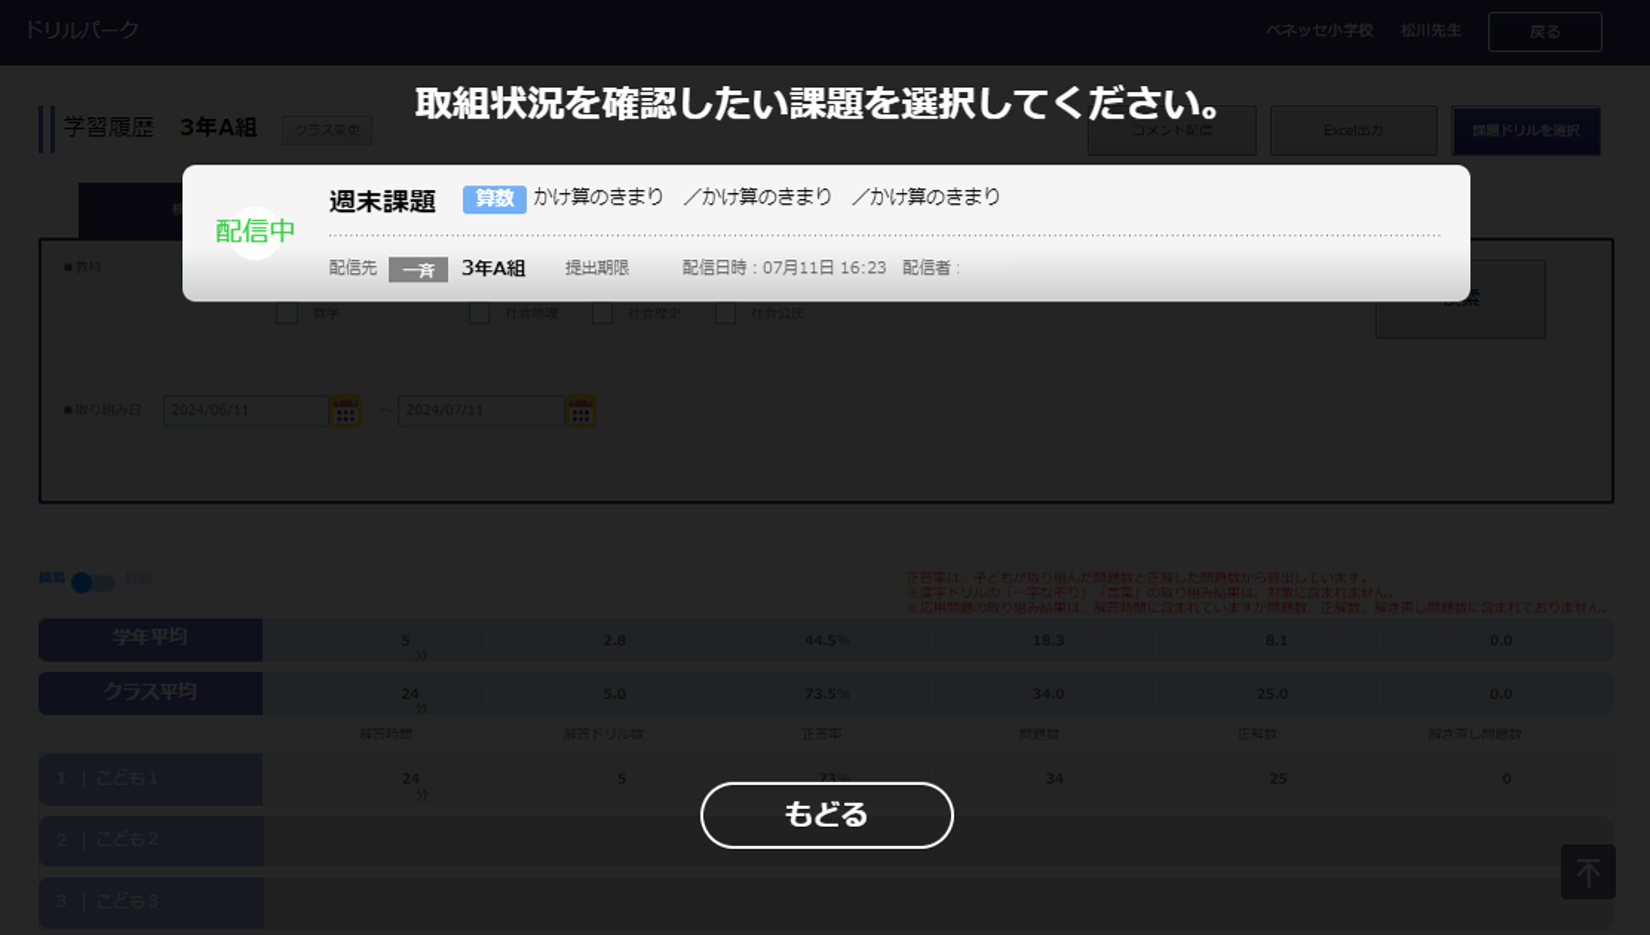Click the 73.5% class average value

click(x=827, y=694)
